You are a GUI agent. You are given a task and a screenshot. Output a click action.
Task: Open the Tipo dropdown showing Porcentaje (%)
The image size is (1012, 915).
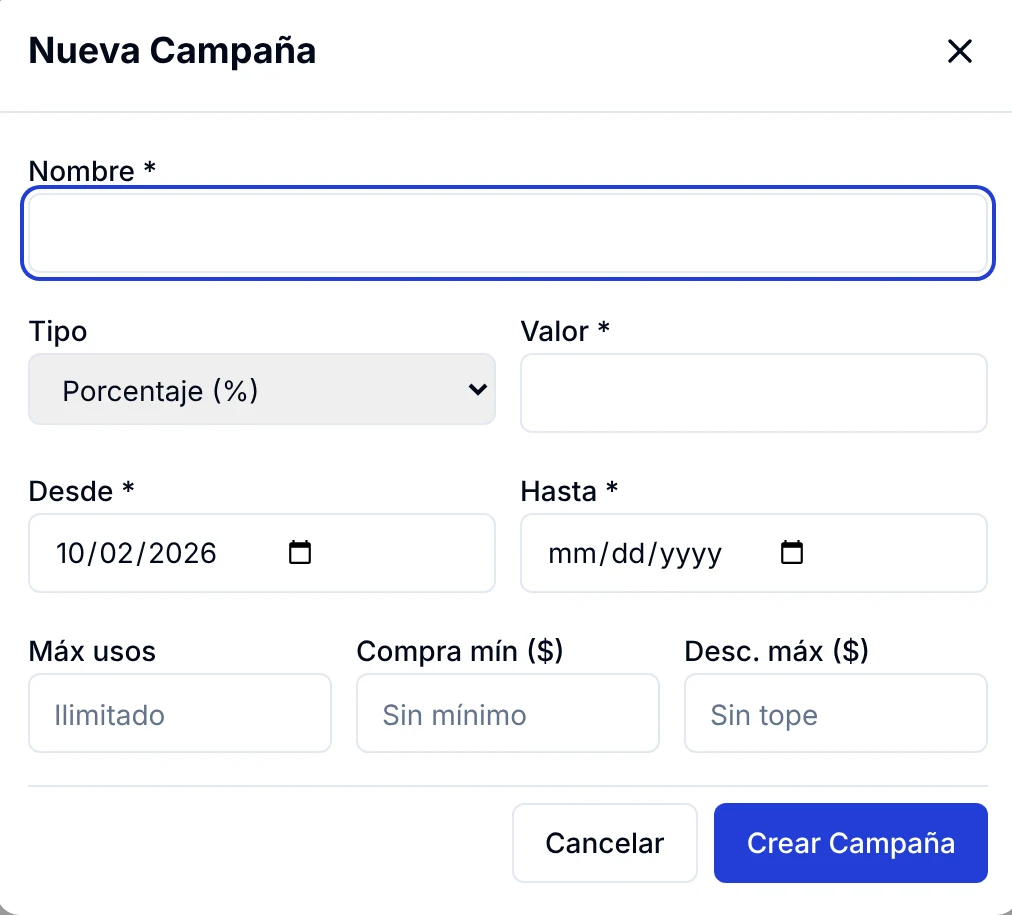pyautogui.click(x=262, y=389)
